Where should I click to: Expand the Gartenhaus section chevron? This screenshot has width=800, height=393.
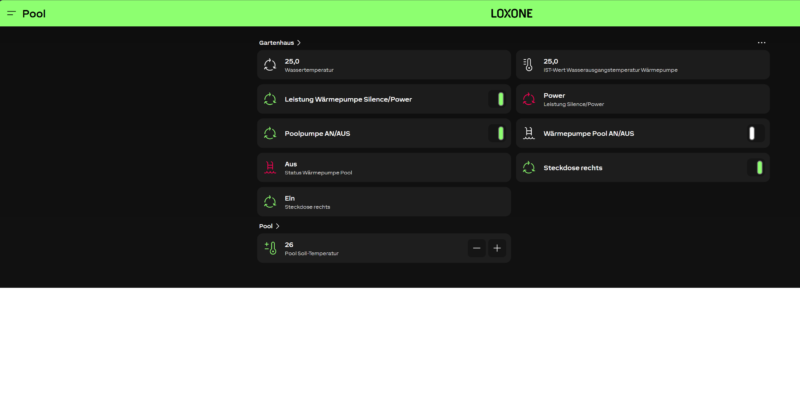[x=299, y=43]
